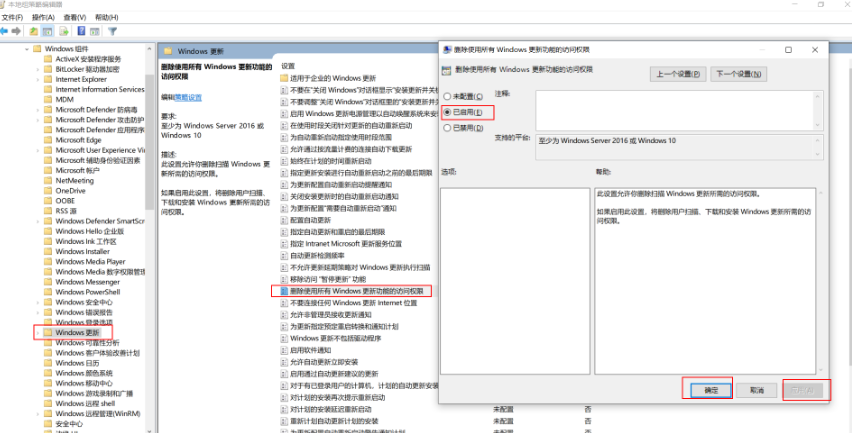
Task: Open help via the blue question-mark icon
Action: (x=82, y=31)
